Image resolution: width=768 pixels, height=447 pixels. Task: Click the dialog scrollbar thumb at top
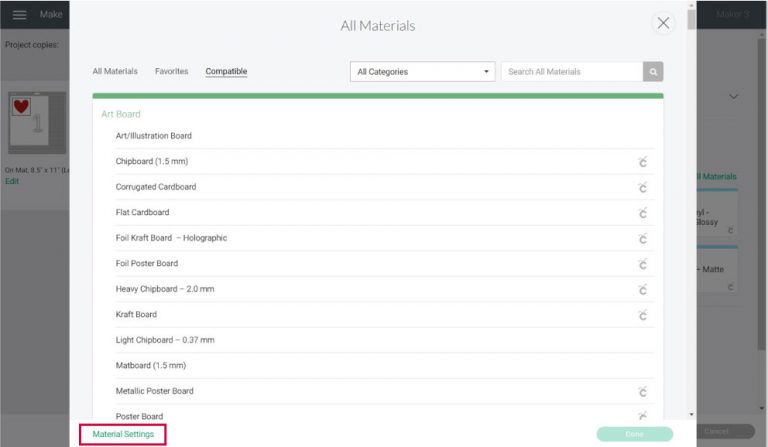tap(691, 20)
